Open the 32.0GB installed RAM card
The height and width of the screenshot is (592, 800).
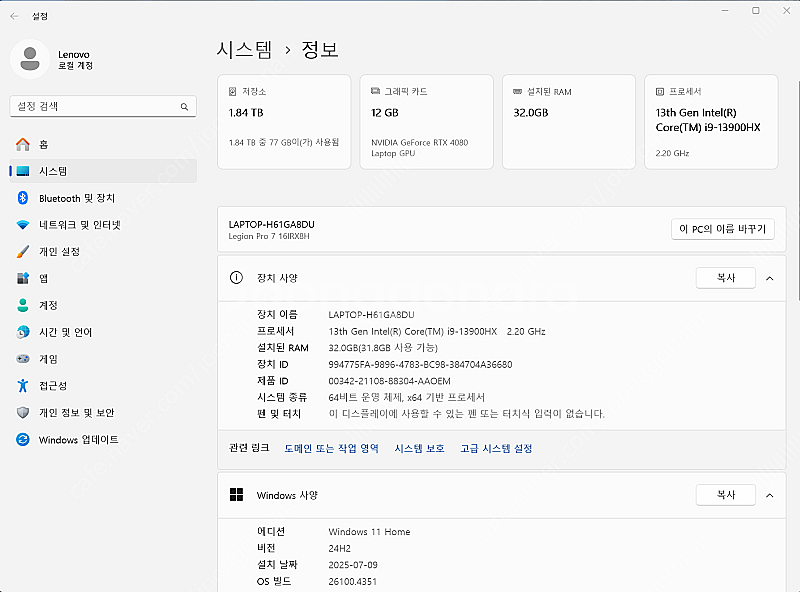pos(569,122)
